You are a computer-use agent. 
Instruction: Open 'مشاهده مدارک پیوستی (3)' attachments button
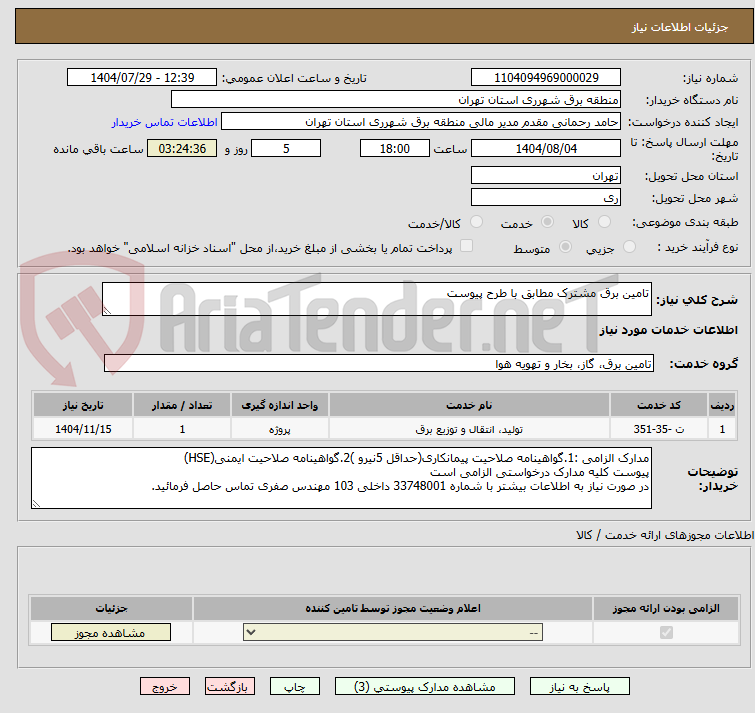[425, 687]
